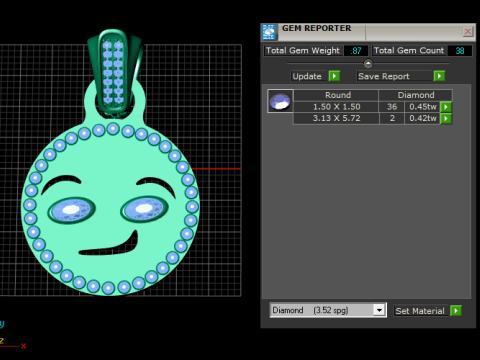Screen dimensions: 480x360
Task: Open the Diamond (3.52 spg) material dropdown
Action: [379, 310]
